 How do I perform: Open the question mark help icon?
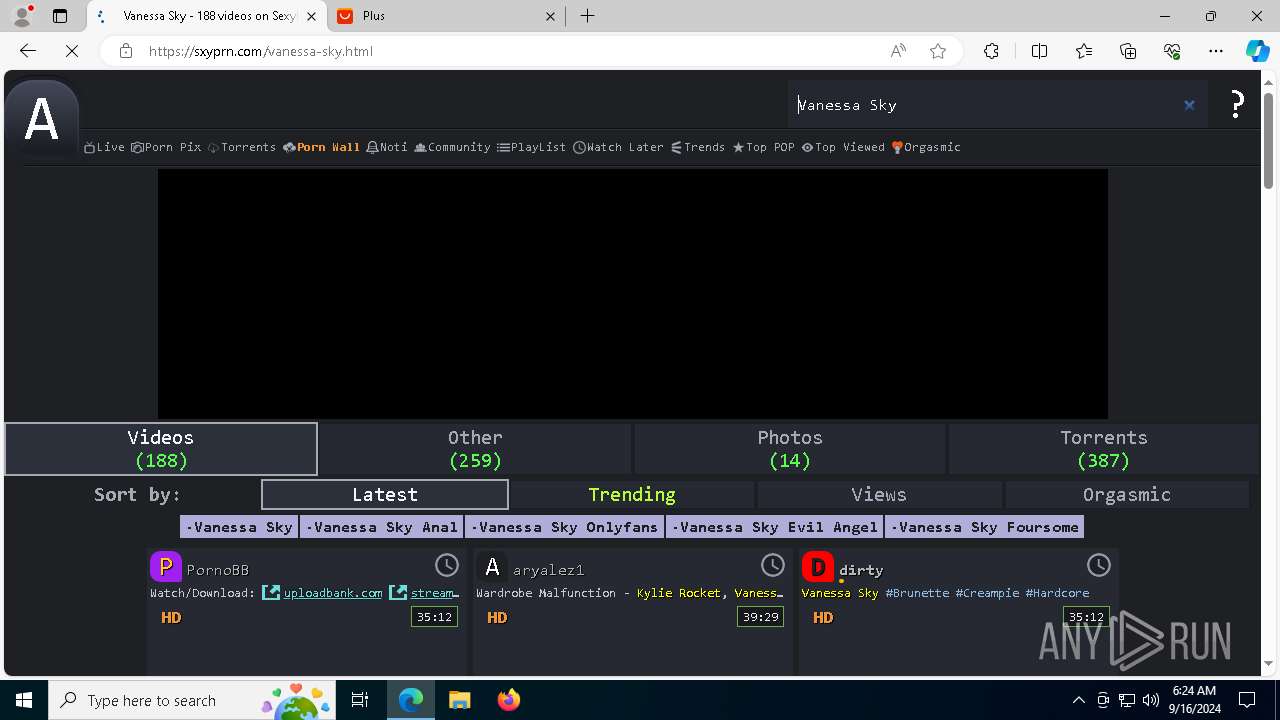1237,104
